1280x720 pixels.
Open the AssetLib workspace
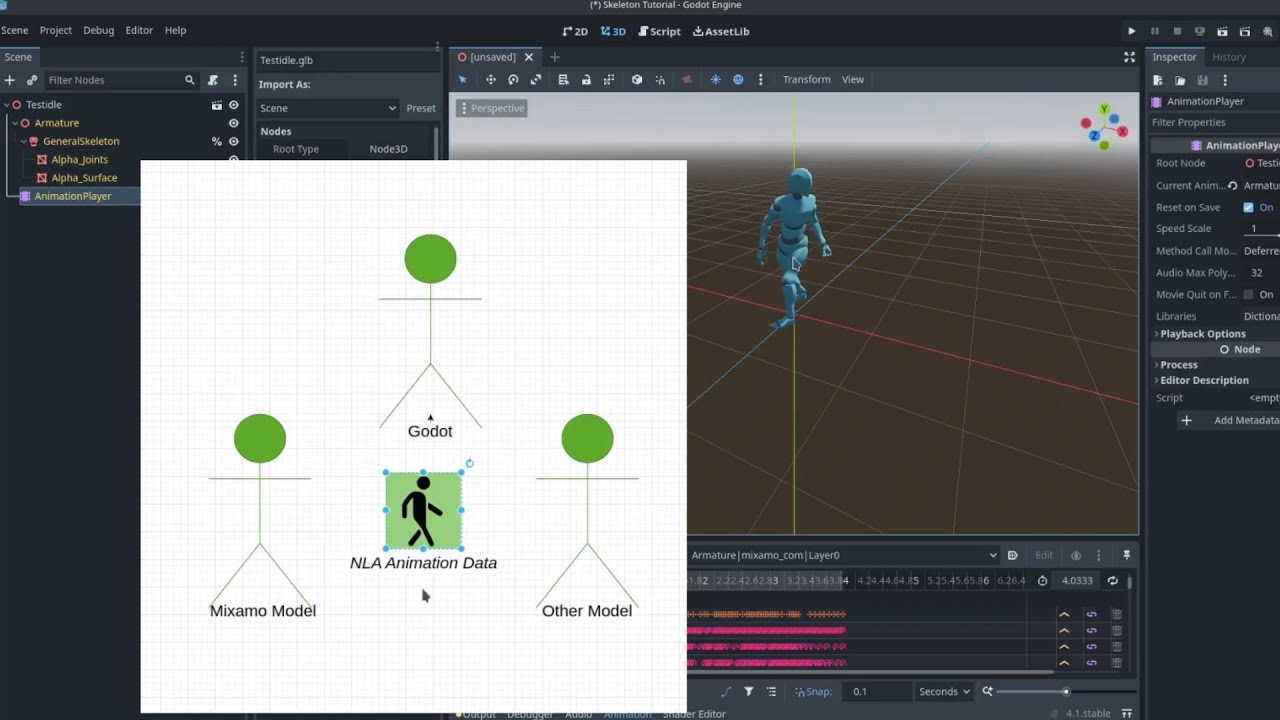pyautogui.click(x=721, y=31)
